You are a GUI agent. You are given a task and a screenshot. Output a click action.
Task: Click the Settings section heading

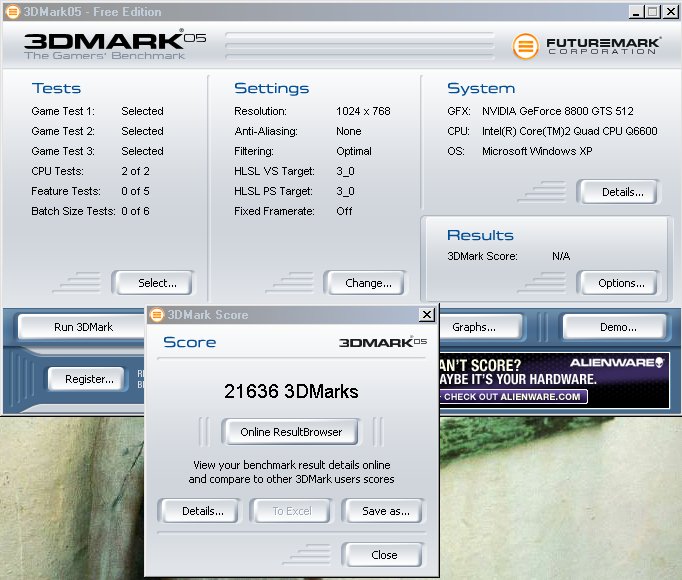[271, 88]
